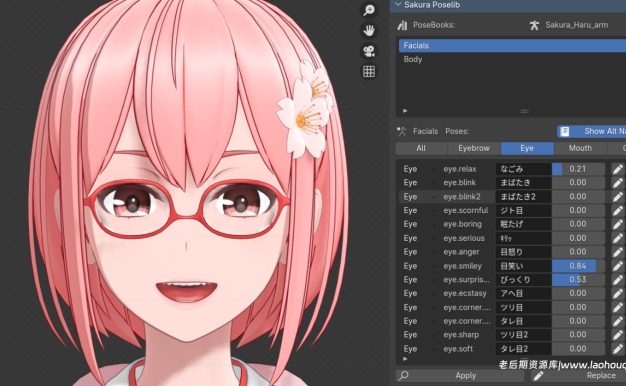Edit eye.serious using its pencil icon
This screenshot has height=386, width=626.
coord(618,238)
